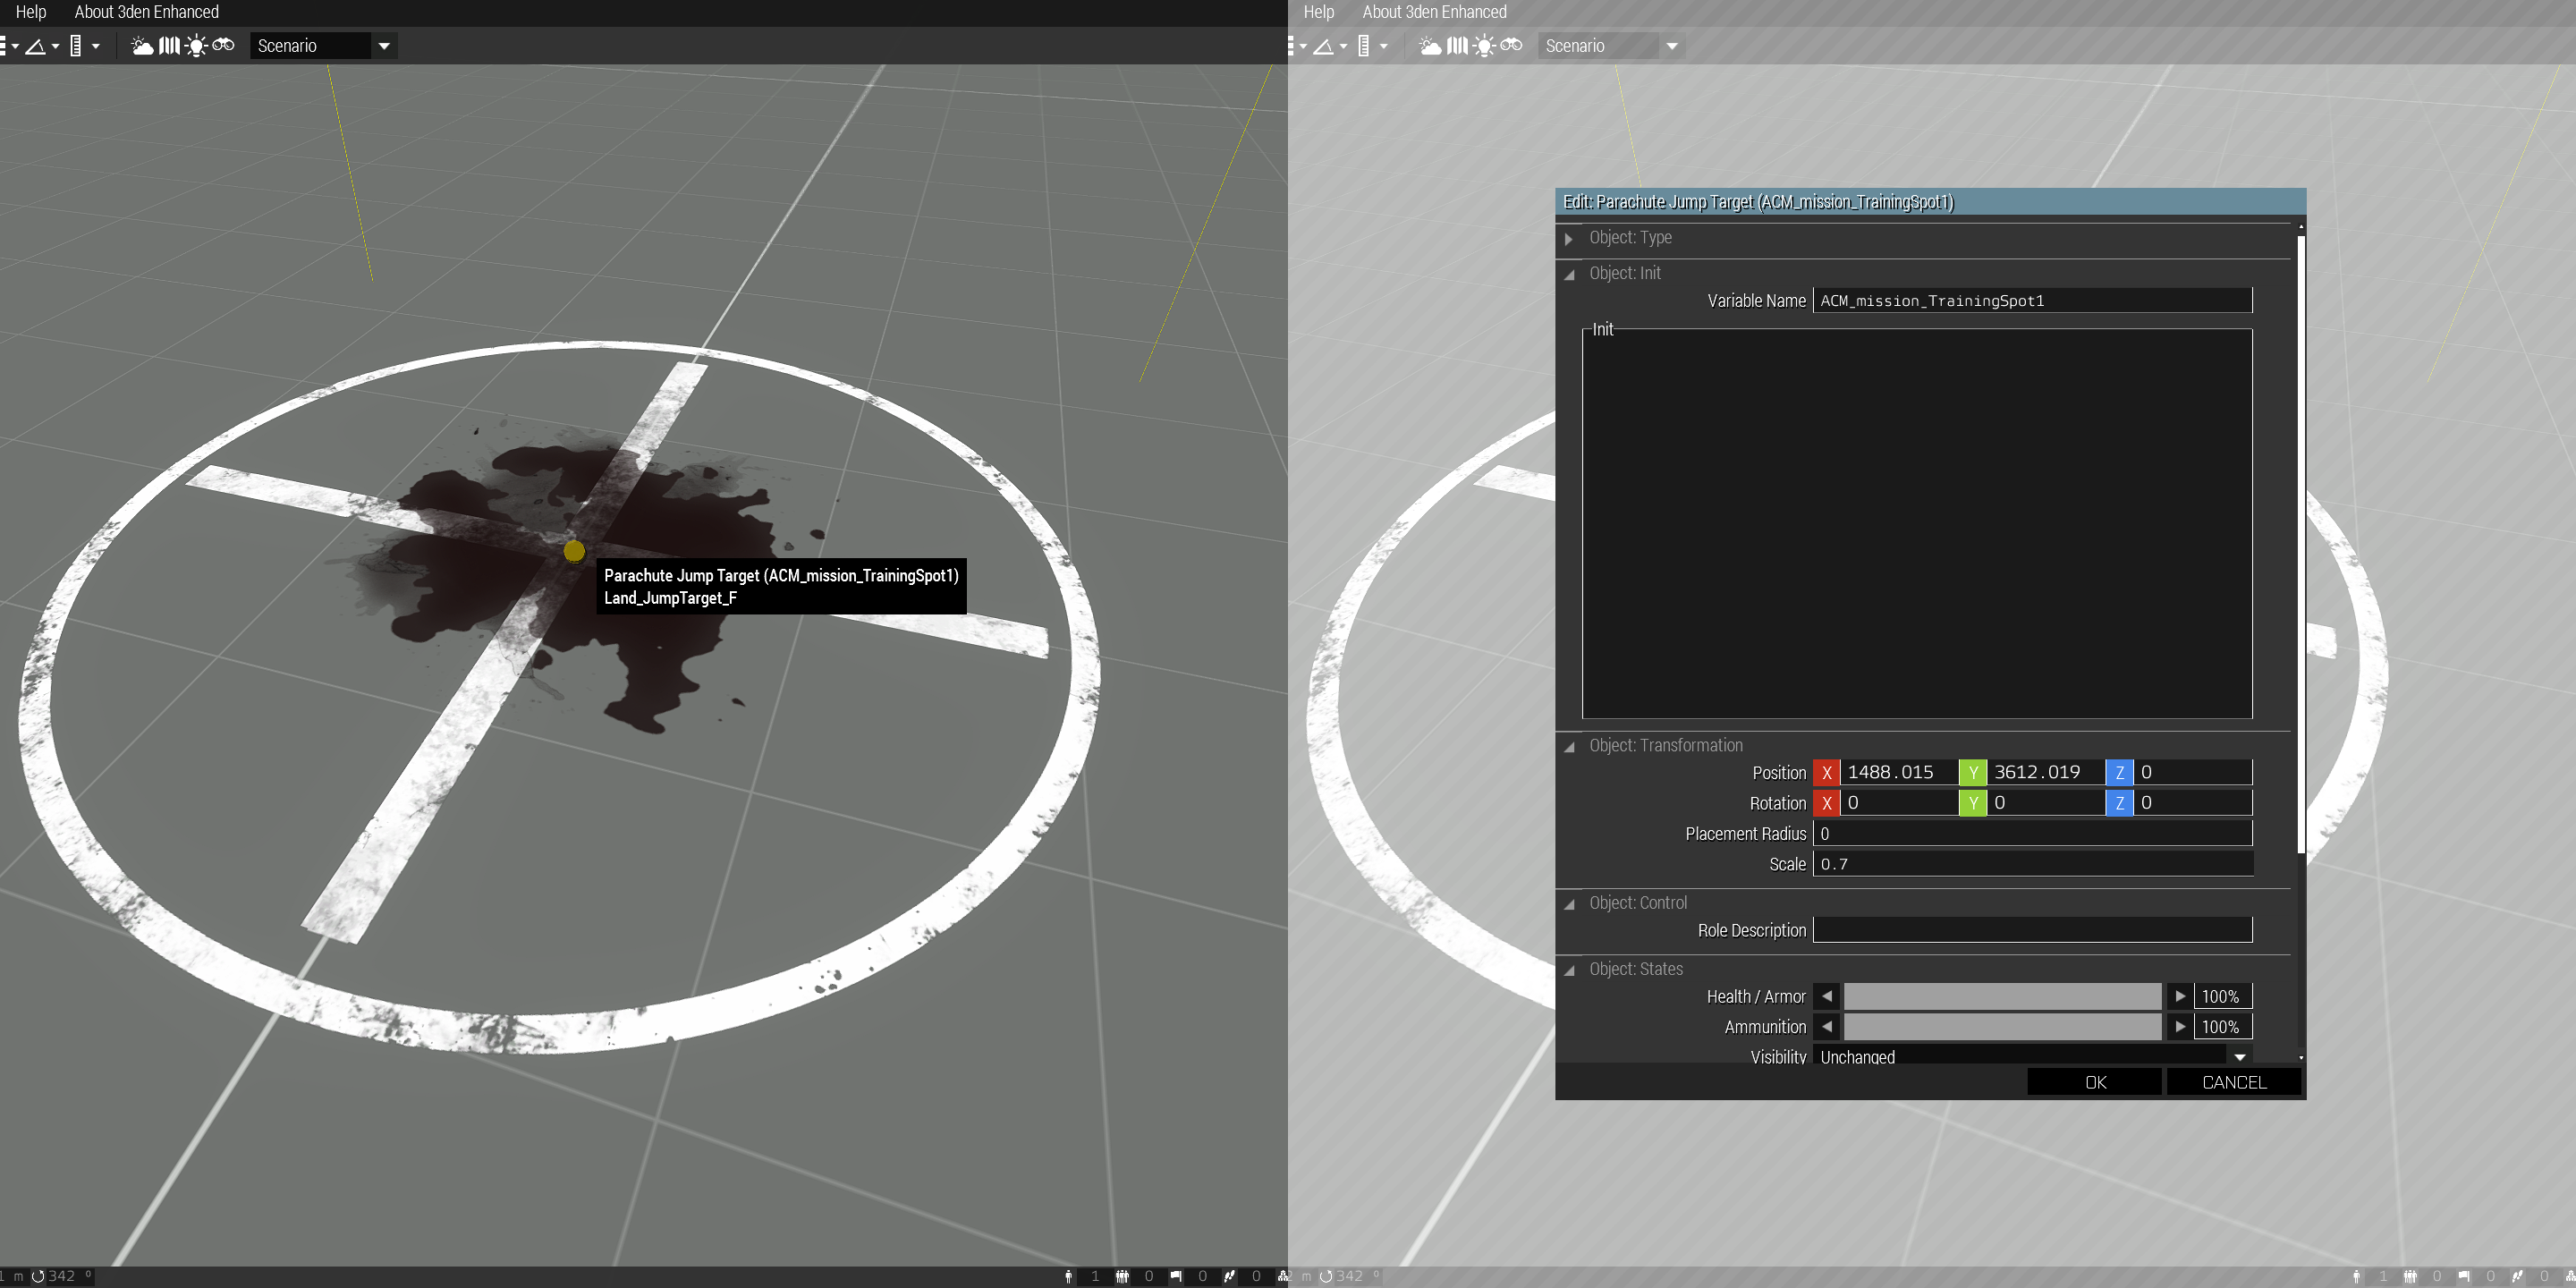Image resolution: width=2576 pixels, height=1288 pixels.
Task: Decrease Ammunition using its left arrow
Action: 1827,1027
